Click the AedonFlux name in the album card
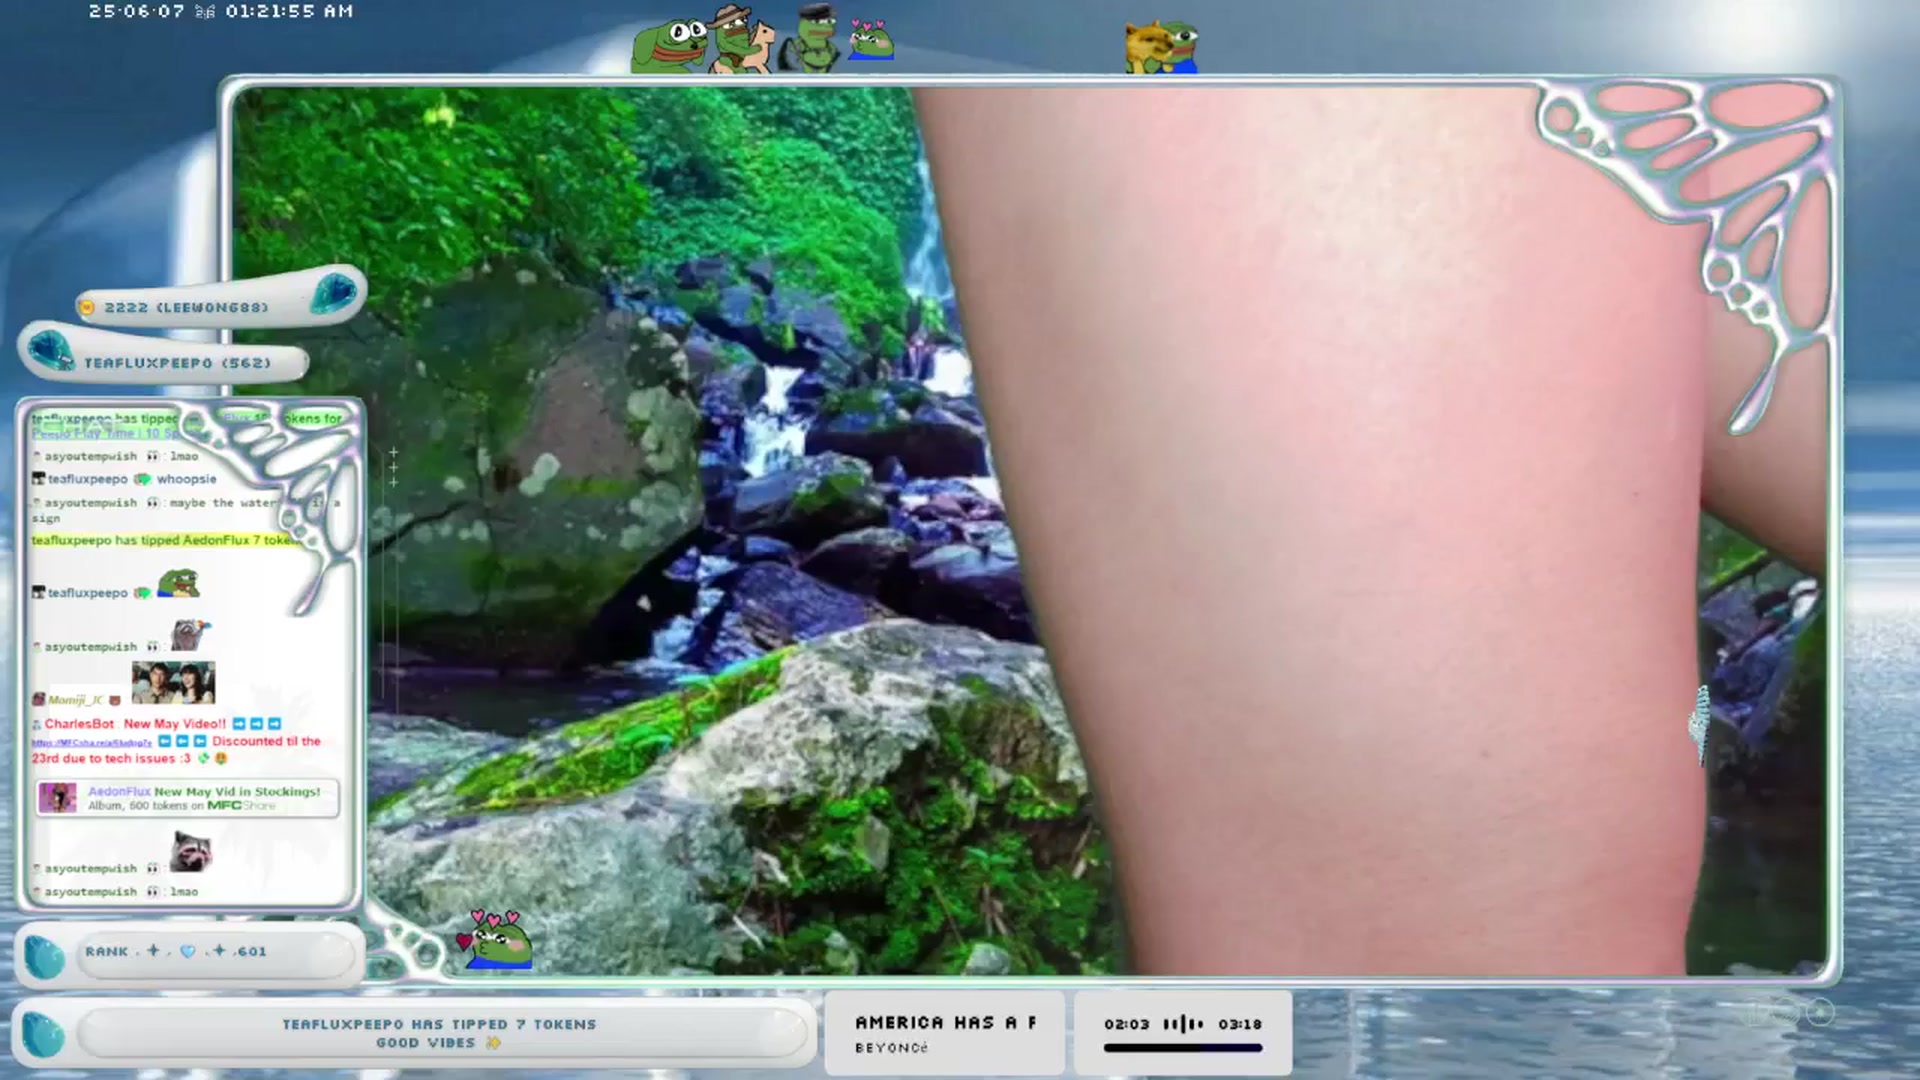 (119, 791)
